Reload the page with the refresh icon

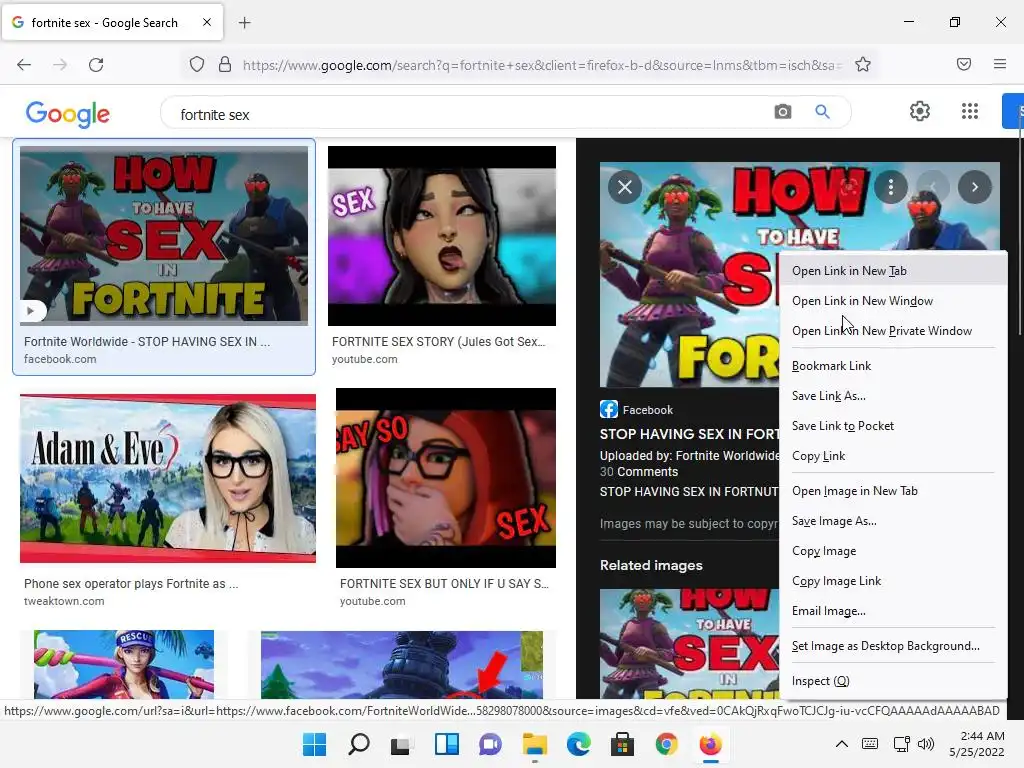[x=96, y=65]
